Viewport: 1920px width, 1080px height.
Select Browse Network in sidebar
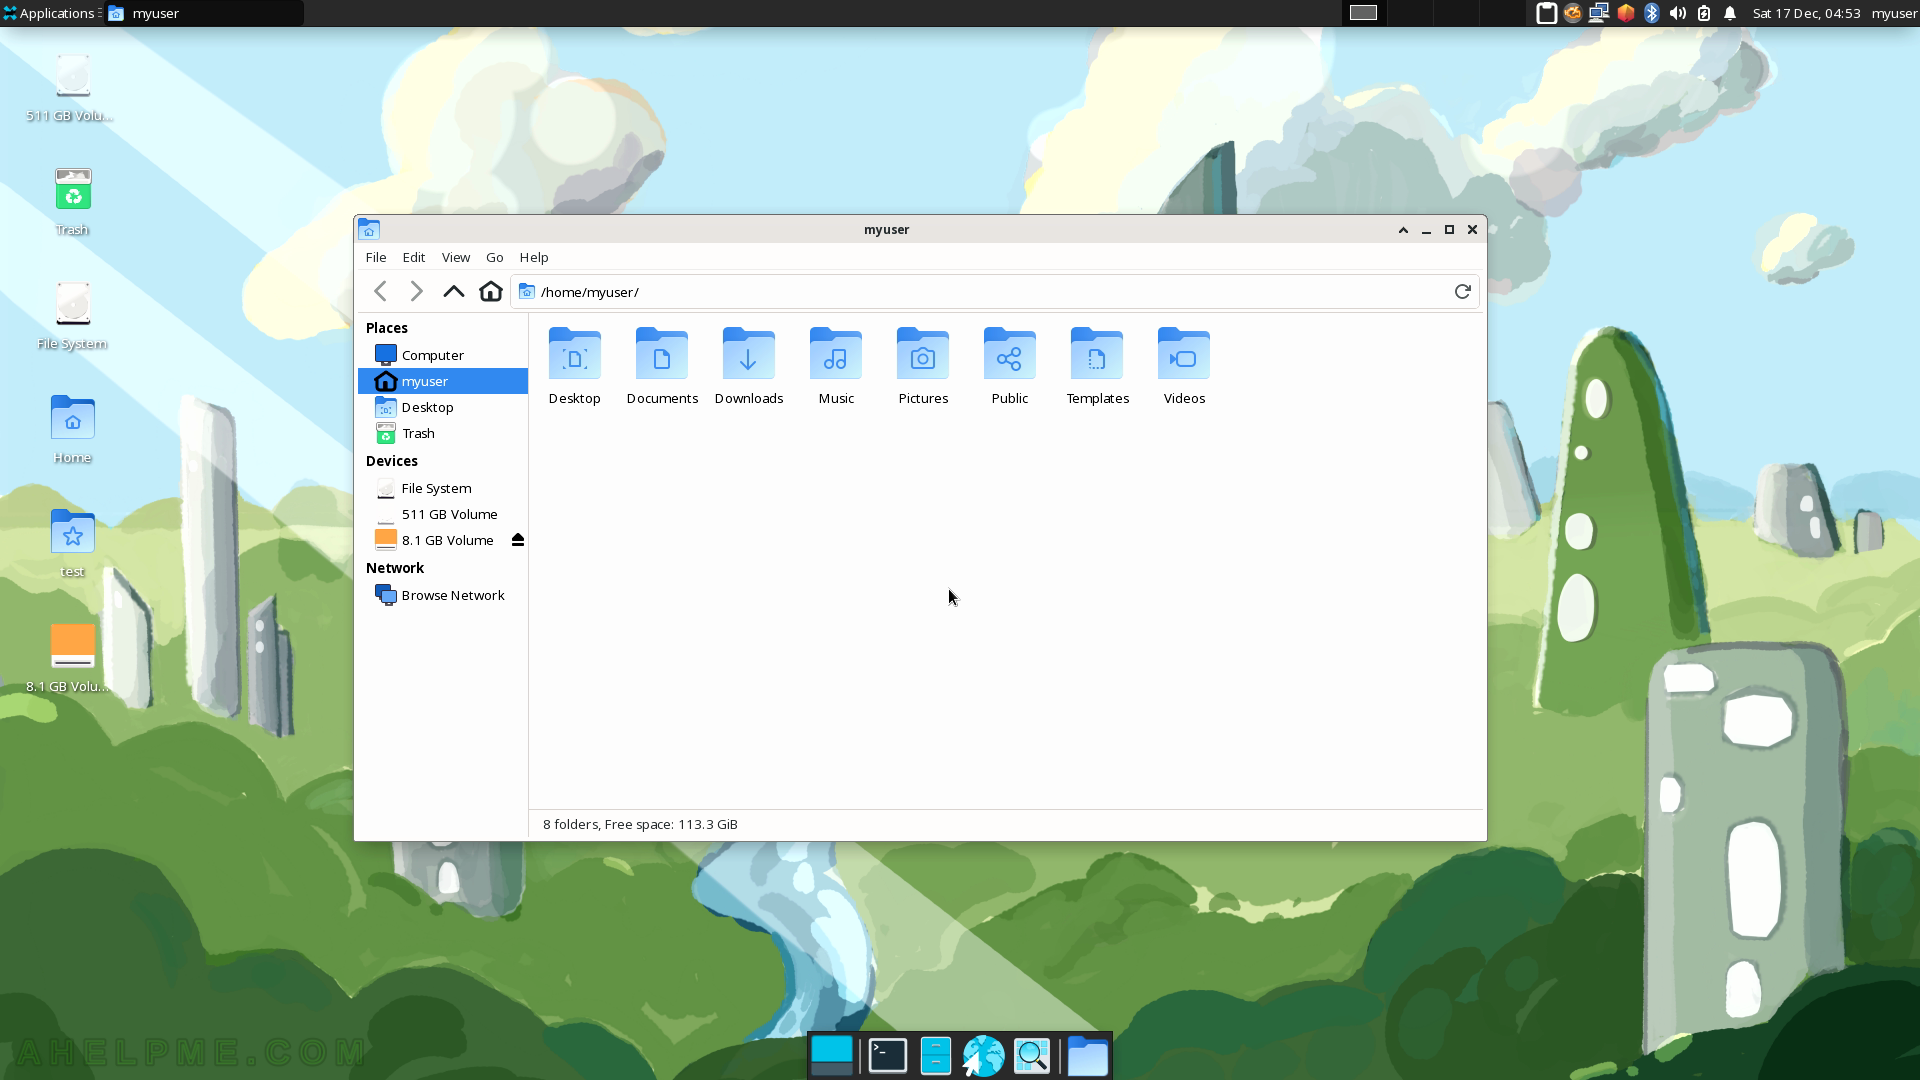443,595
